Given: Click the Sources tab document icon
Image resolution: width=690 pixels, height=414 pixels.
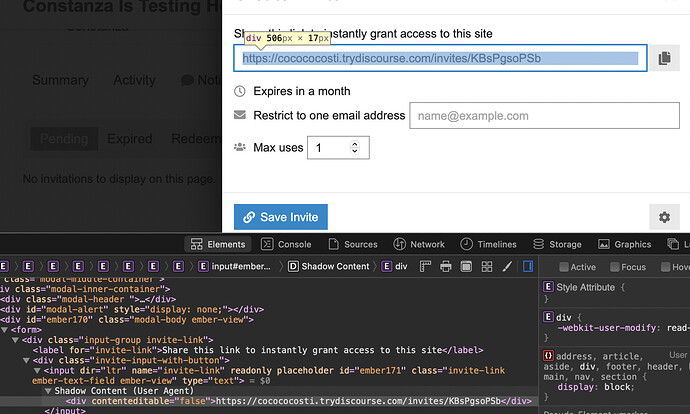Looking at the screenshot, I should tap(334, 244).
